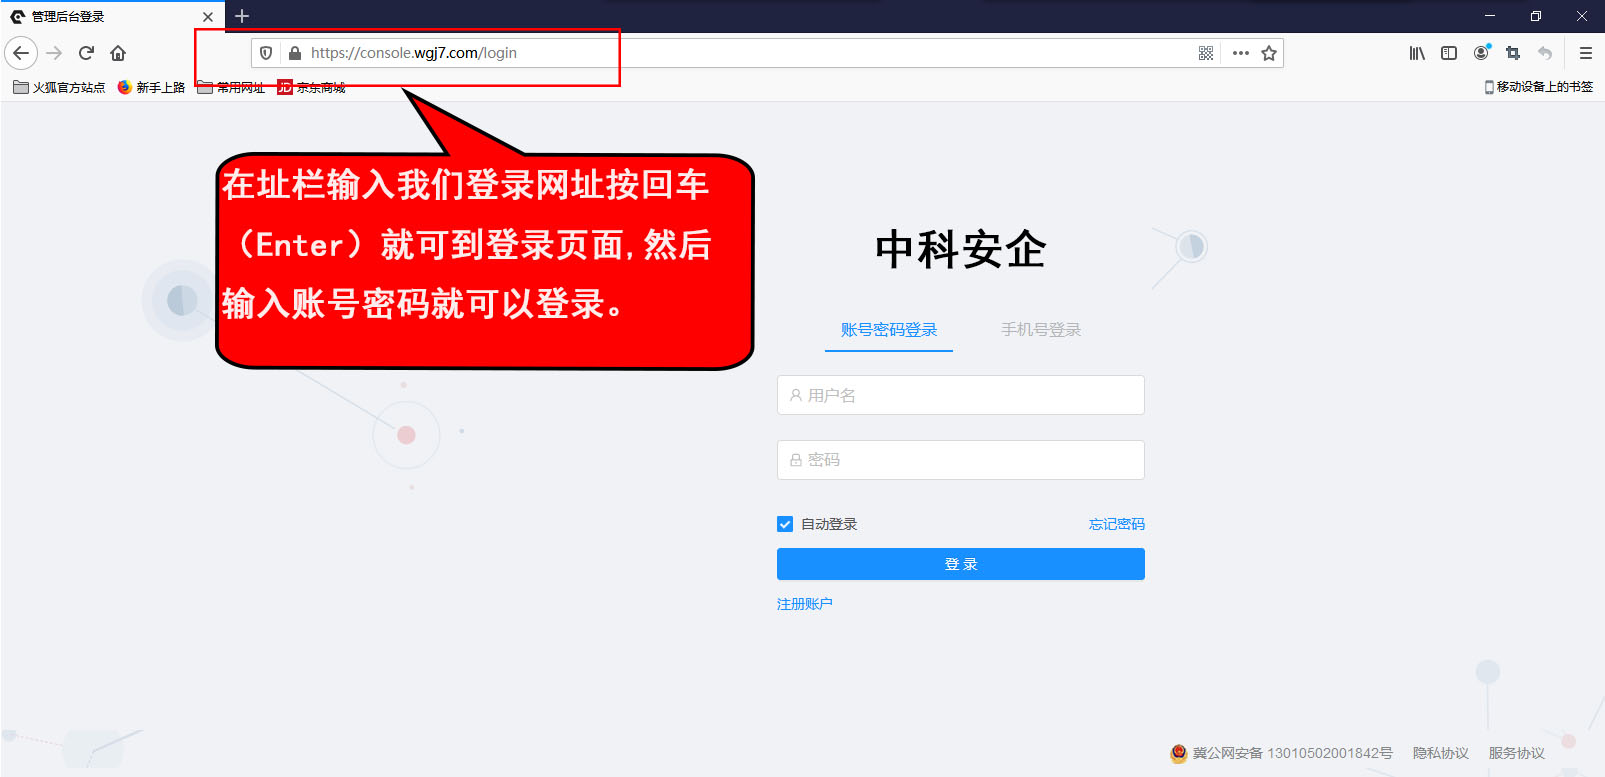Select the 管理后台登录 browser tab

(112, 17)
